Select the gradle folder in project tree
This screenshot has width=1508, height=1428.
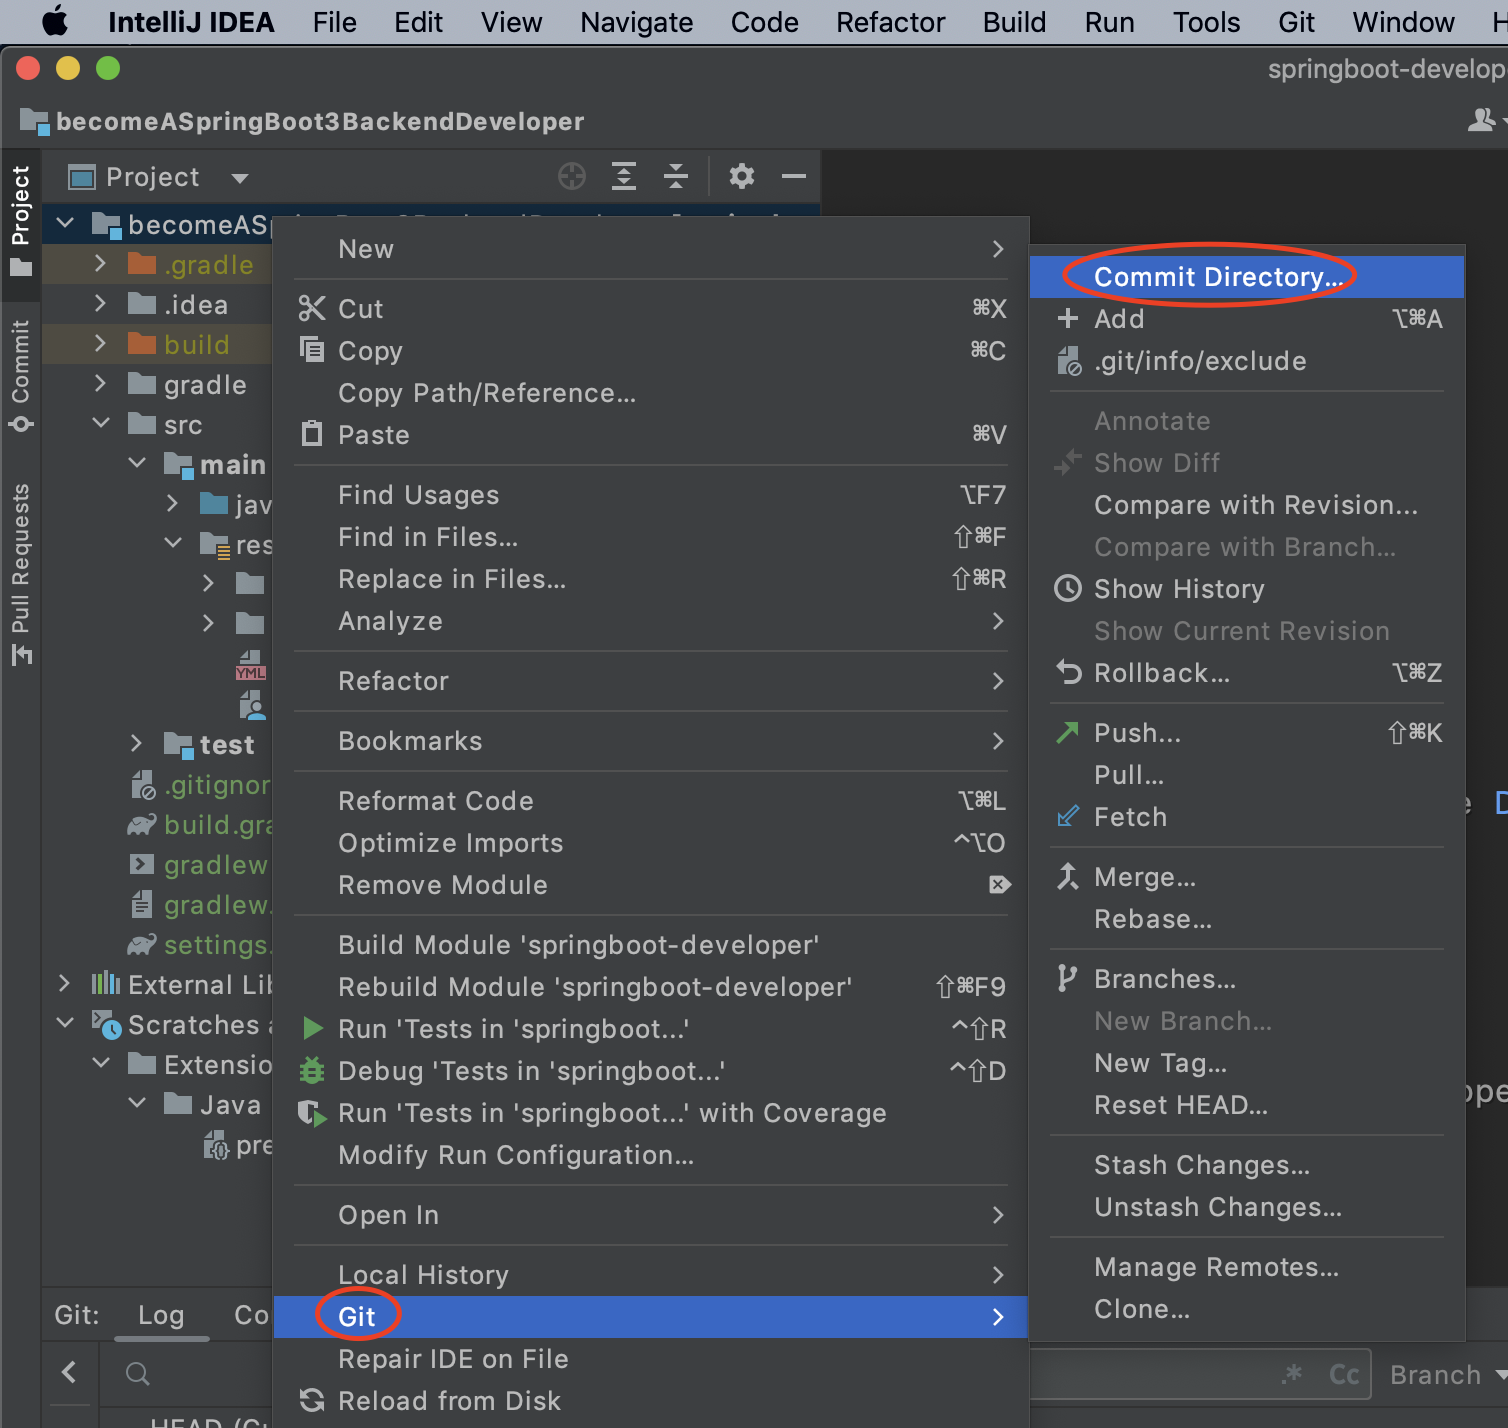204,385
